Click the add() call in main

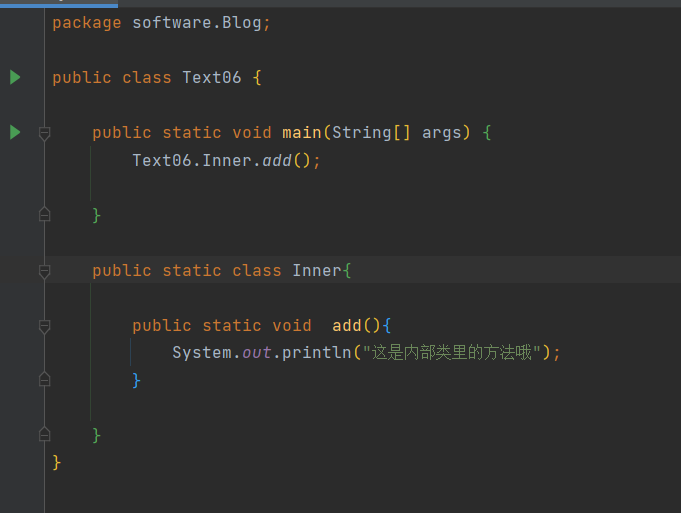(x=277, y=161)
